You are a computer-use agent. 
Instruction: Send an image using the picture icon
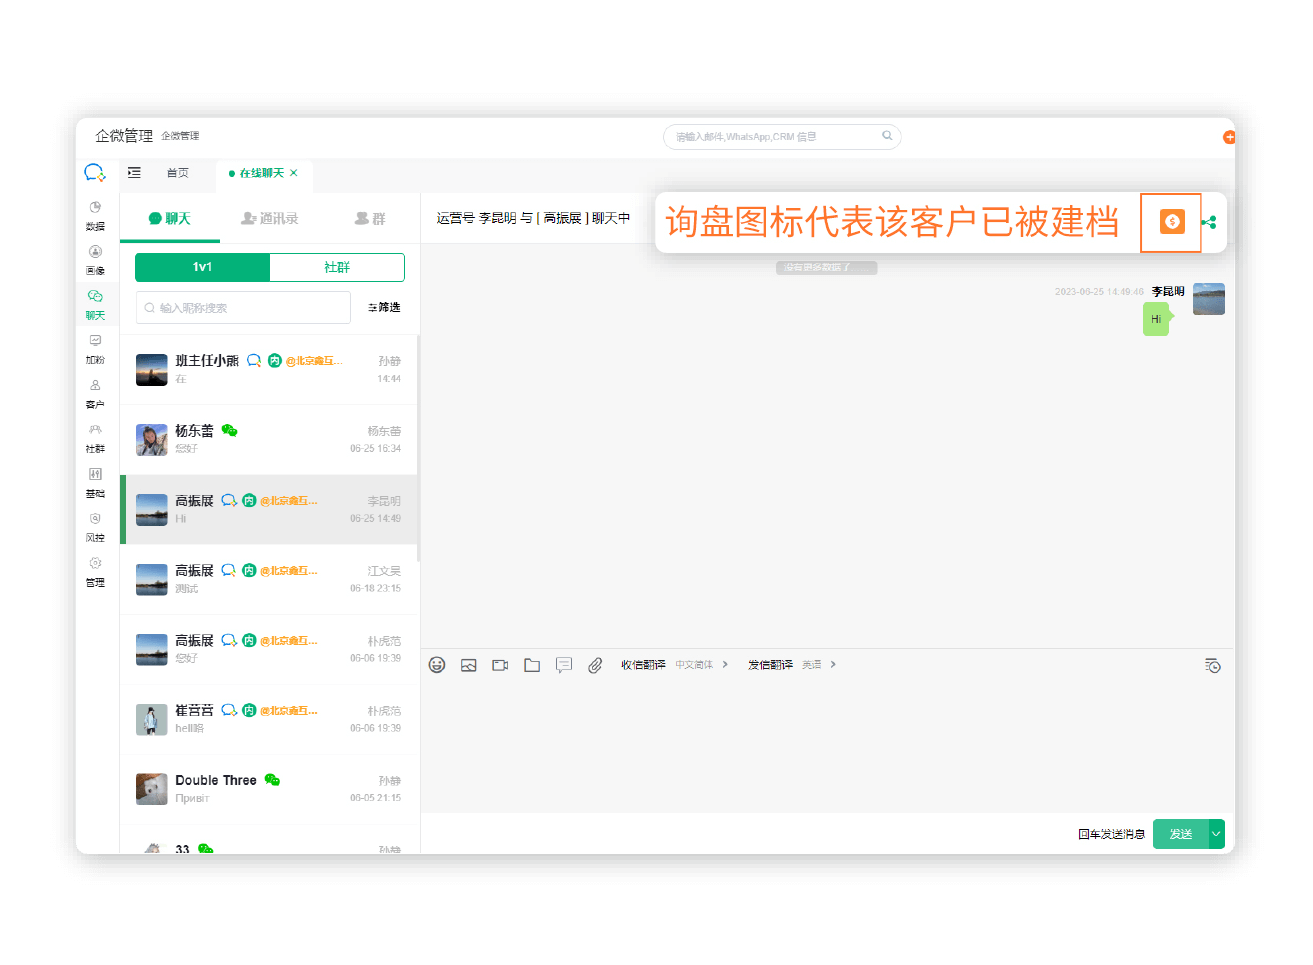point(468,665)
